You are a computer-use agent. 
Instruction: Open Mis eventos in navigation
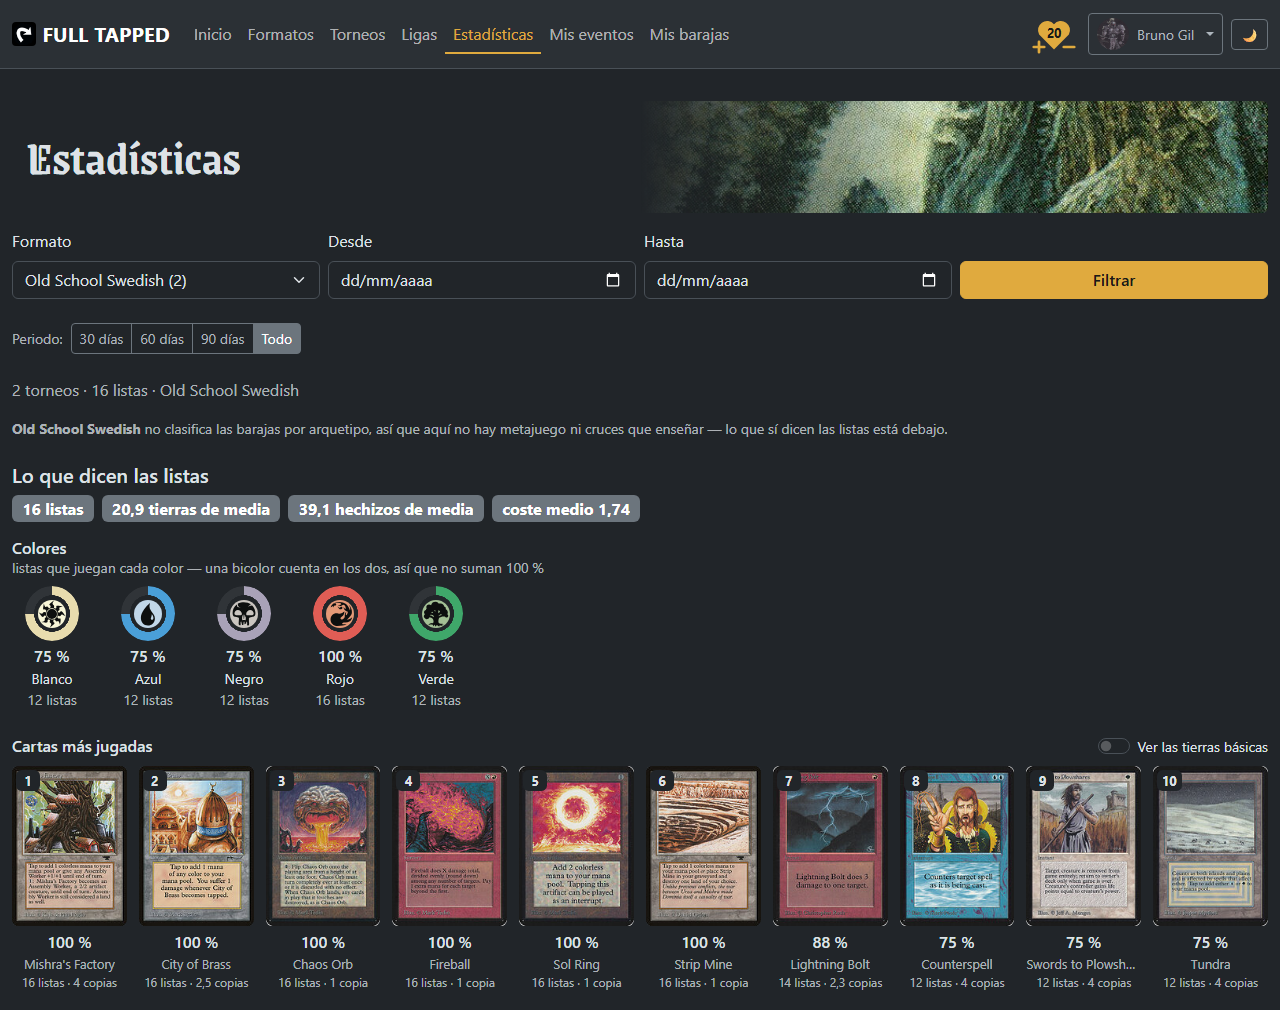coord(591,35)
